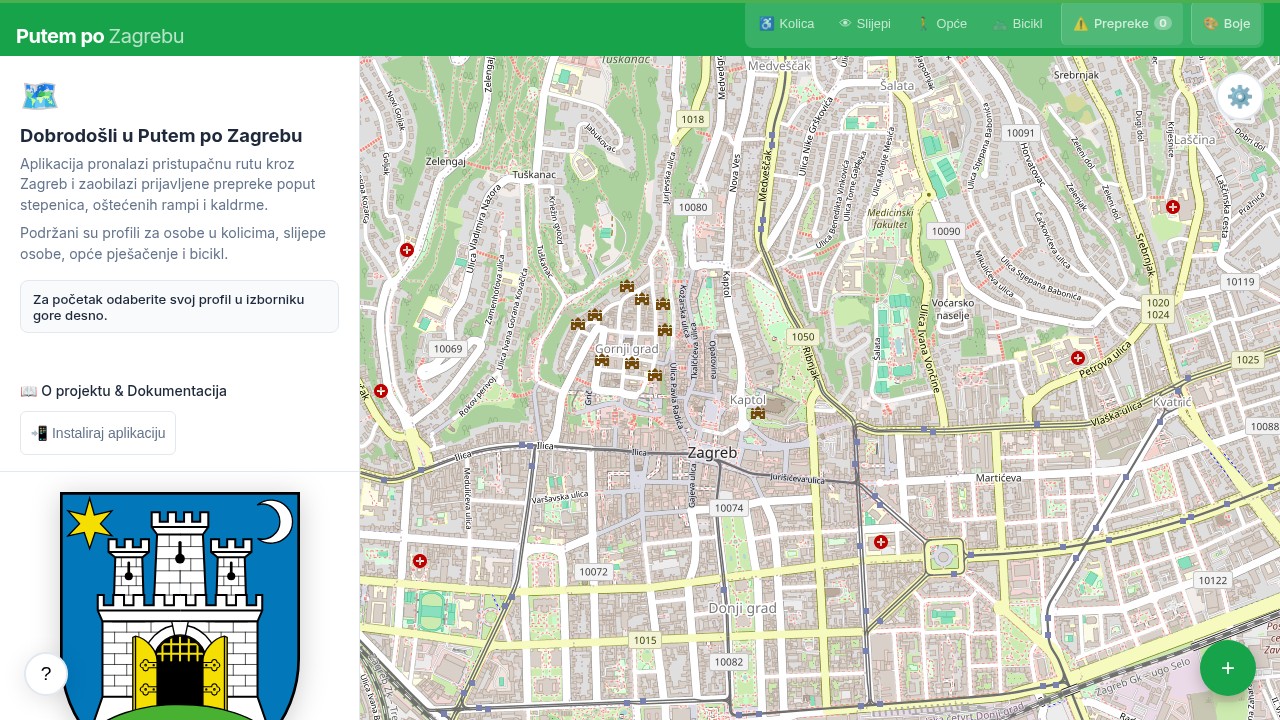Click red marker west of Donji grad roundabout

(881, 542)
